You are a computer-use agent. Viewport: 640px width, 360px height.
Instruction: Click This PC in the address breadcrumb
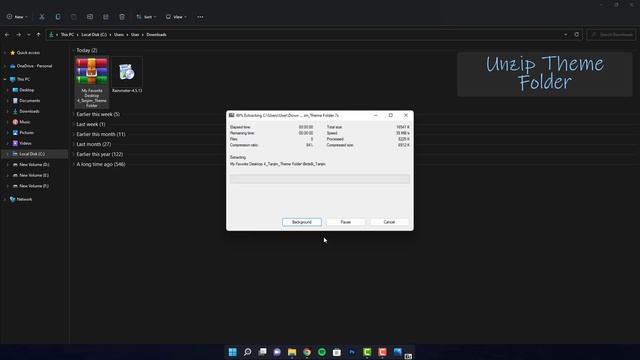67,35
